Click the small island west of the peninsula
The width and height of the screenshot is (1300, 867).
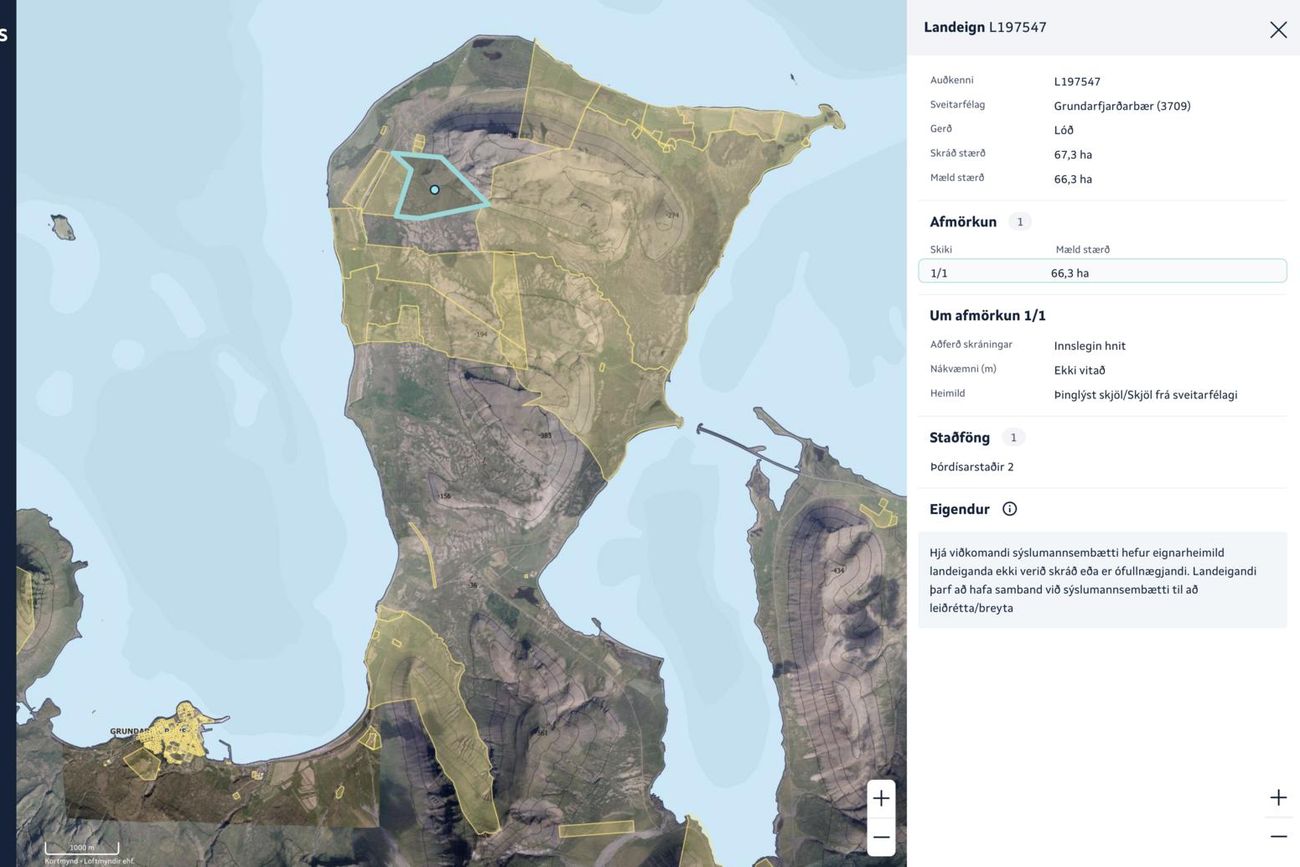(x=63, y=227)
